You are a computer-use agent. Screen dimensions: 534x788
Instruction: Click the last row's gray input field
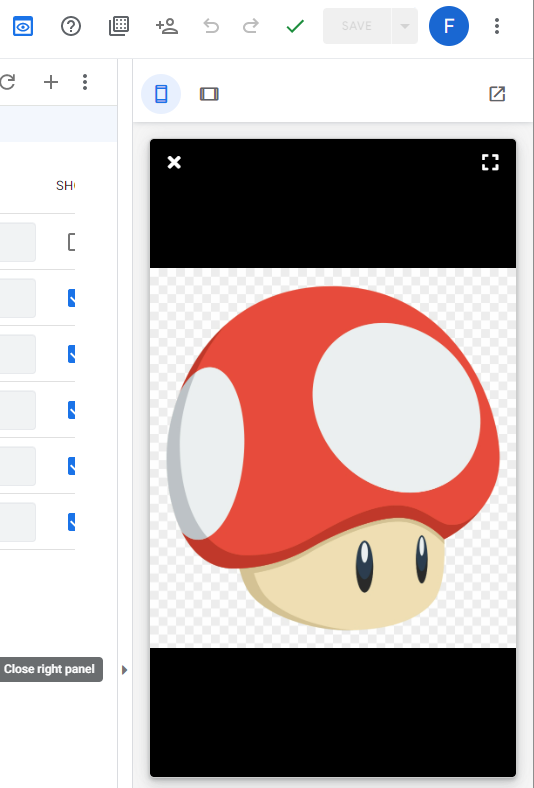(x=18, y=522)
